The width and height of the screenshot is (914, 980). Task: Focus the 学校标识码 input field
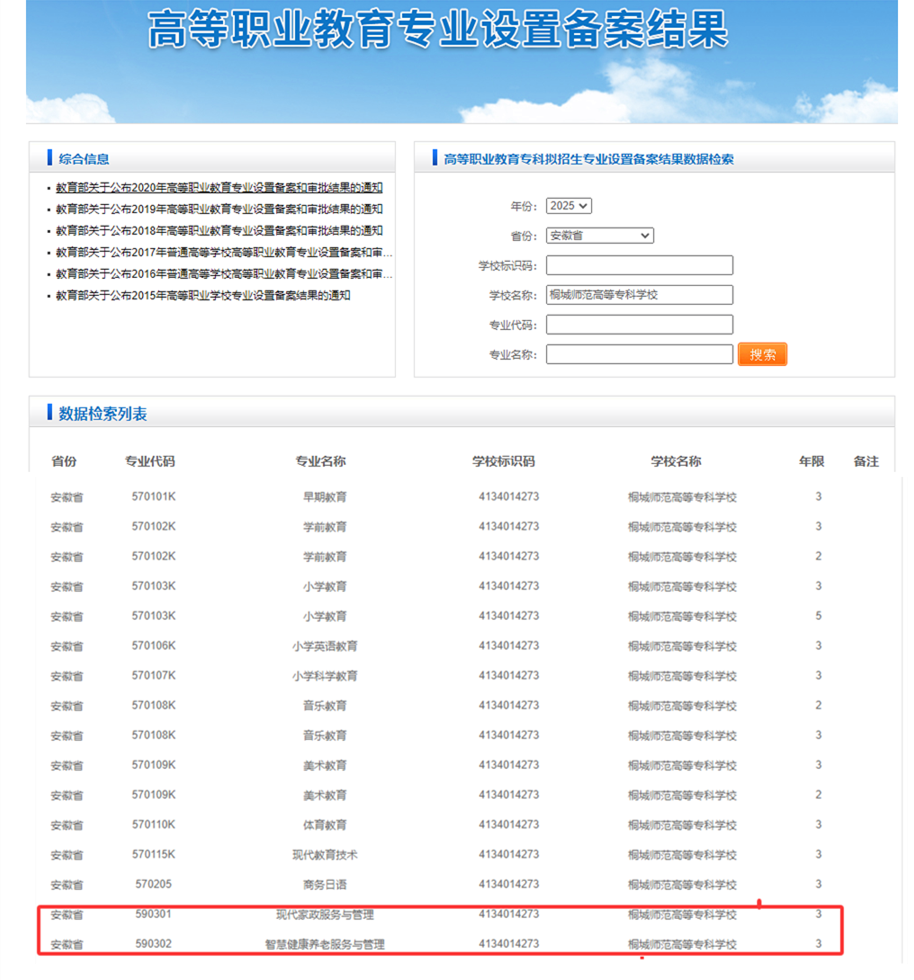(x=639, y=265)
